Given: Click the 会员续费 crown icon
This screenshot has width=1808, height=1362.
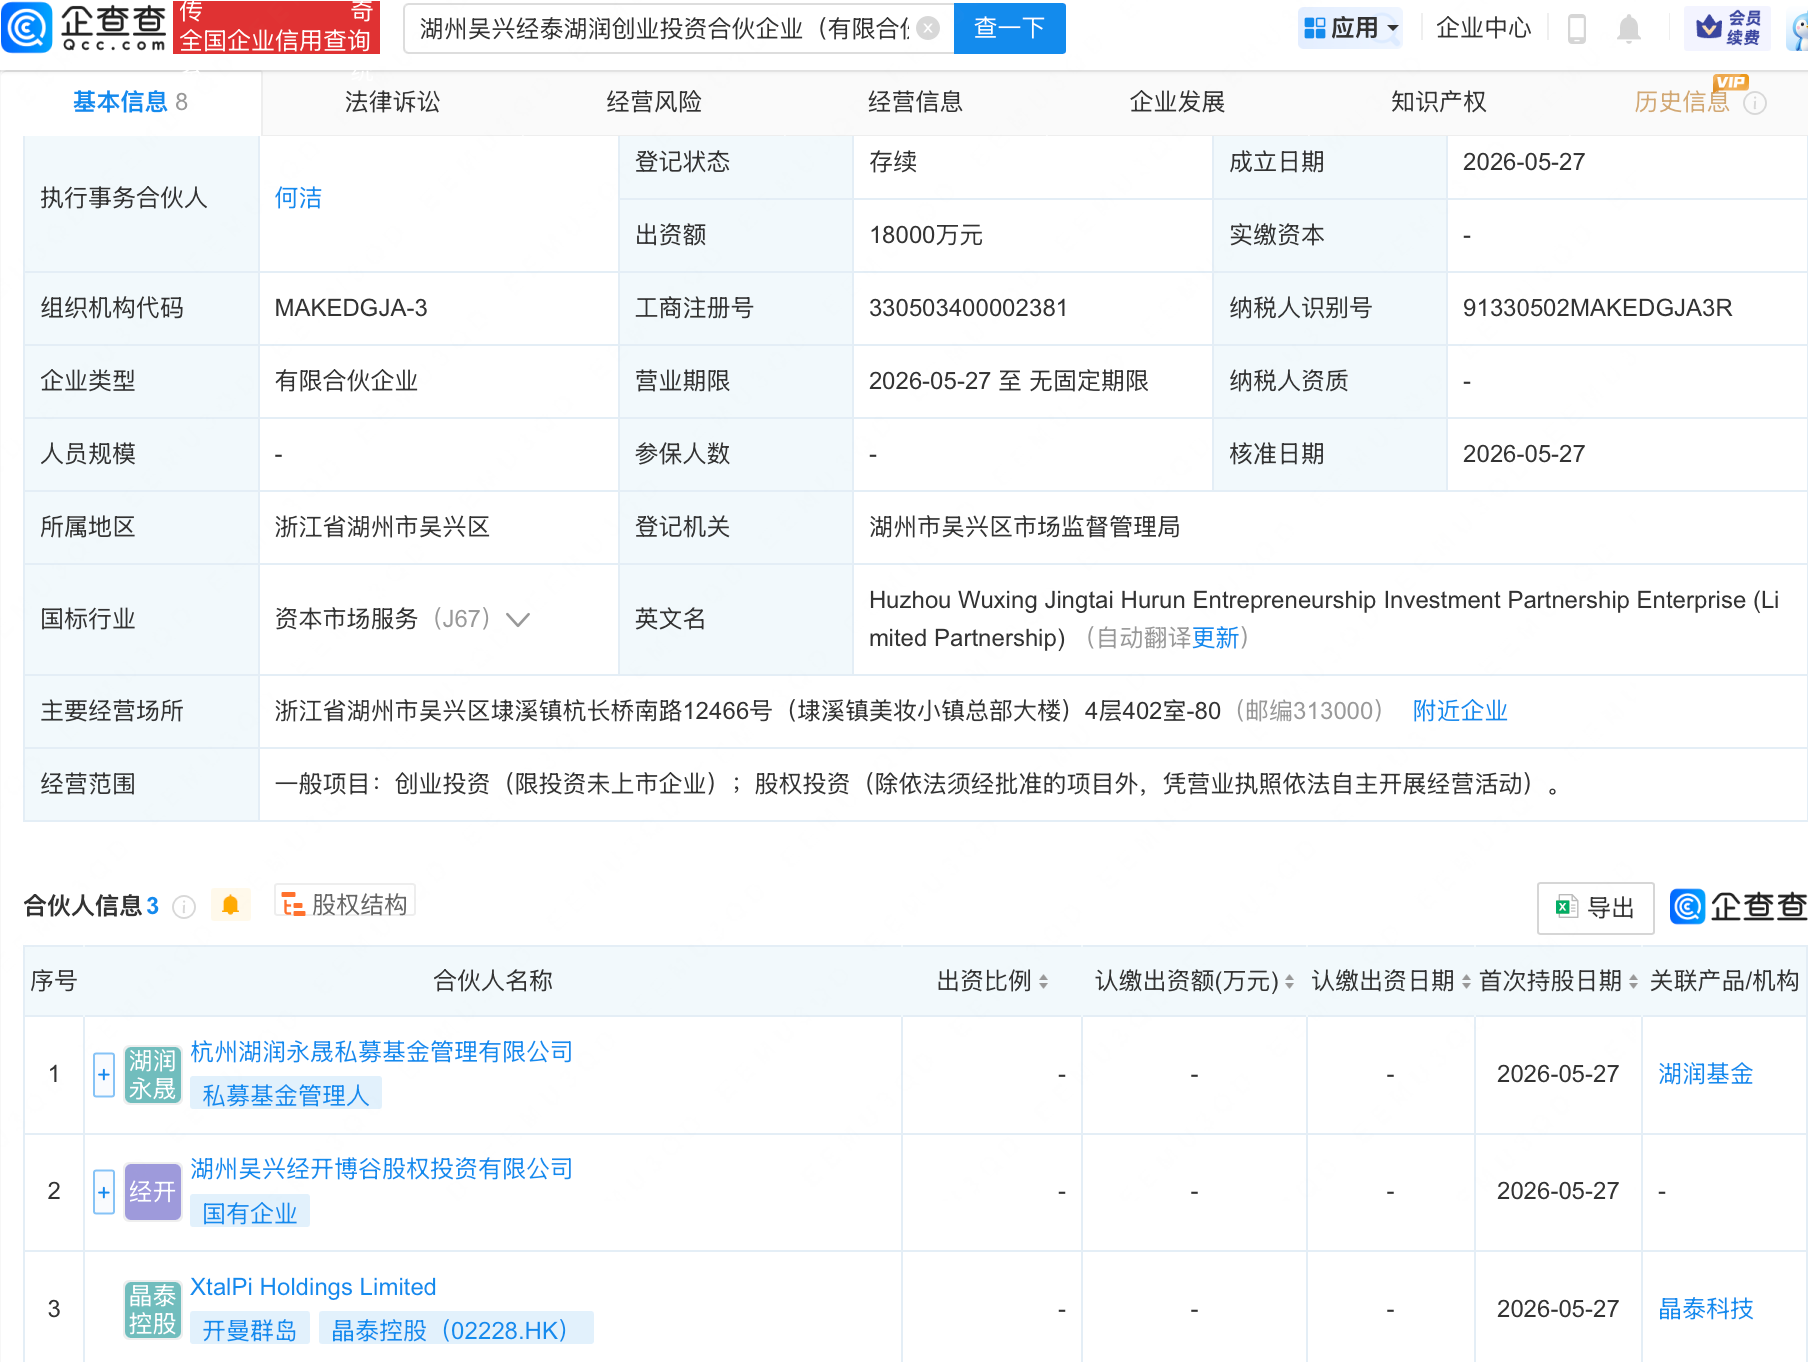Looking at the screenshot, I should 1727,27.
